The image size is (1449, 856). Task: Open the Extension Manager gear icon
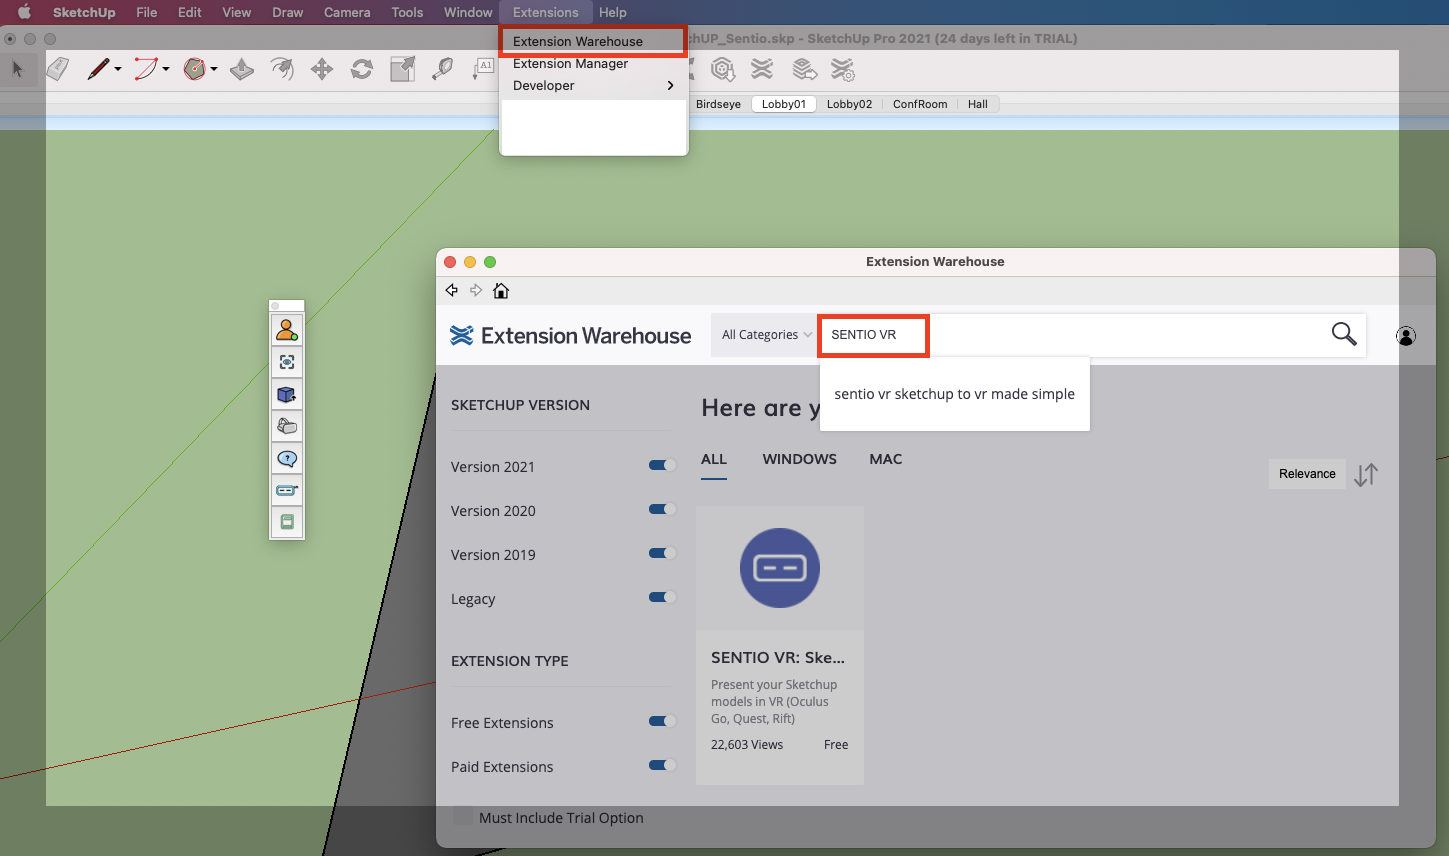[x=843, y=69]
